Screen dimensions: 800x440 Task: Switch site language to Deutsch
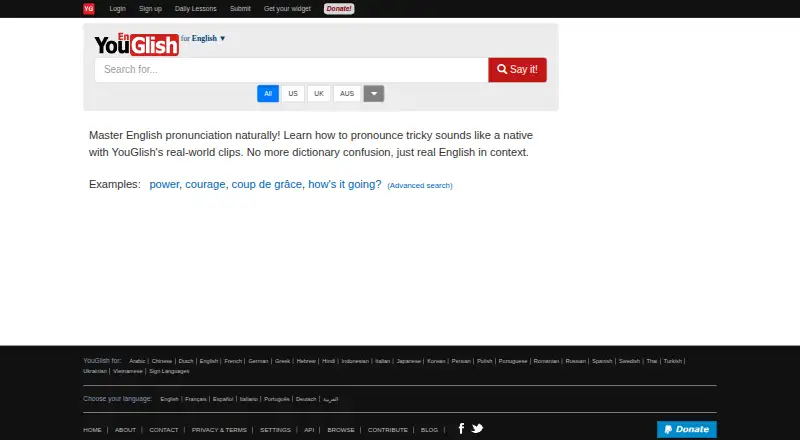[x=306, y=399]
